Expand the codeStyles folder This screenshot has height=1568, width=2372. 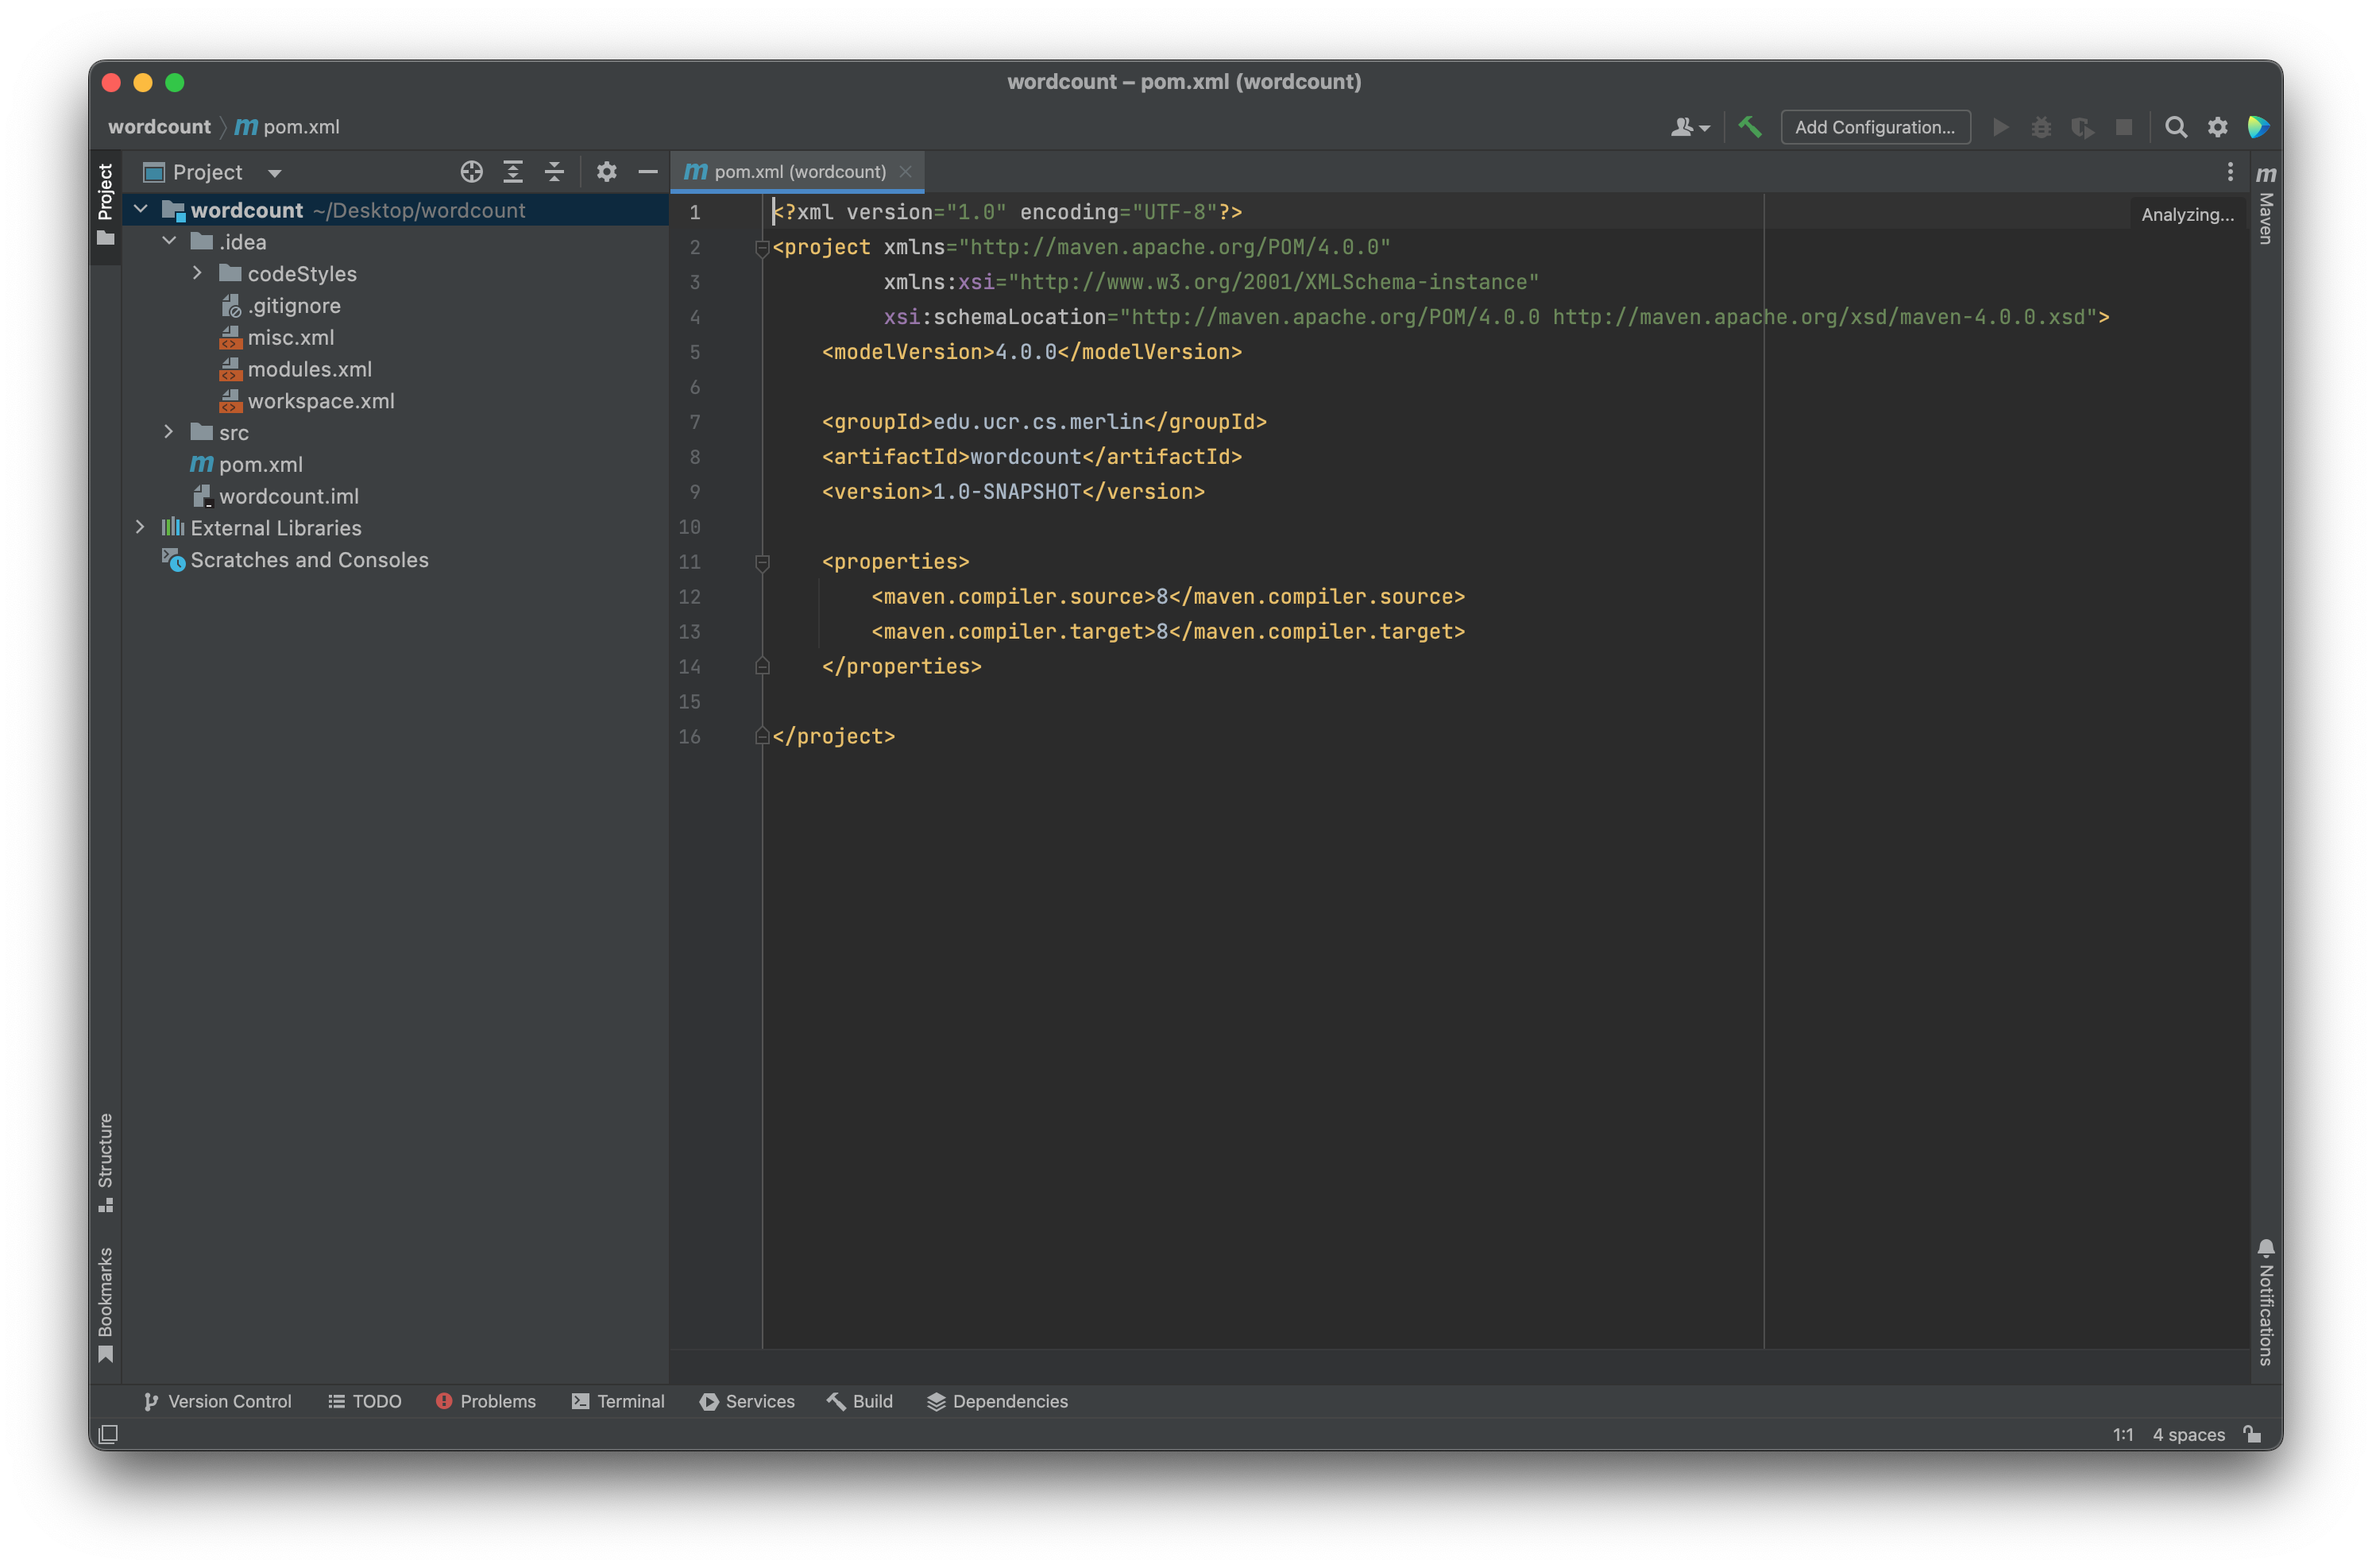198,273
